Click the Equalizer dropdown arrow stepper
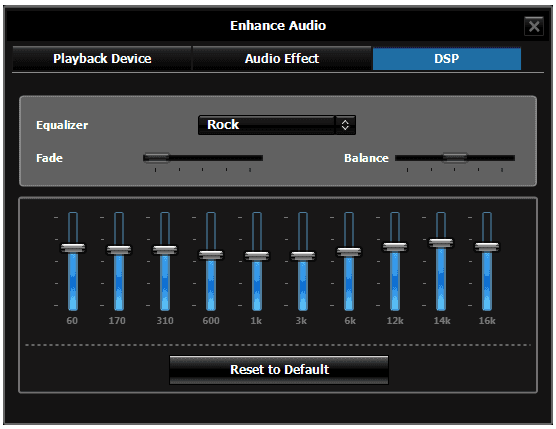Viewport: 556px width, 429px height. click(345, 125)
